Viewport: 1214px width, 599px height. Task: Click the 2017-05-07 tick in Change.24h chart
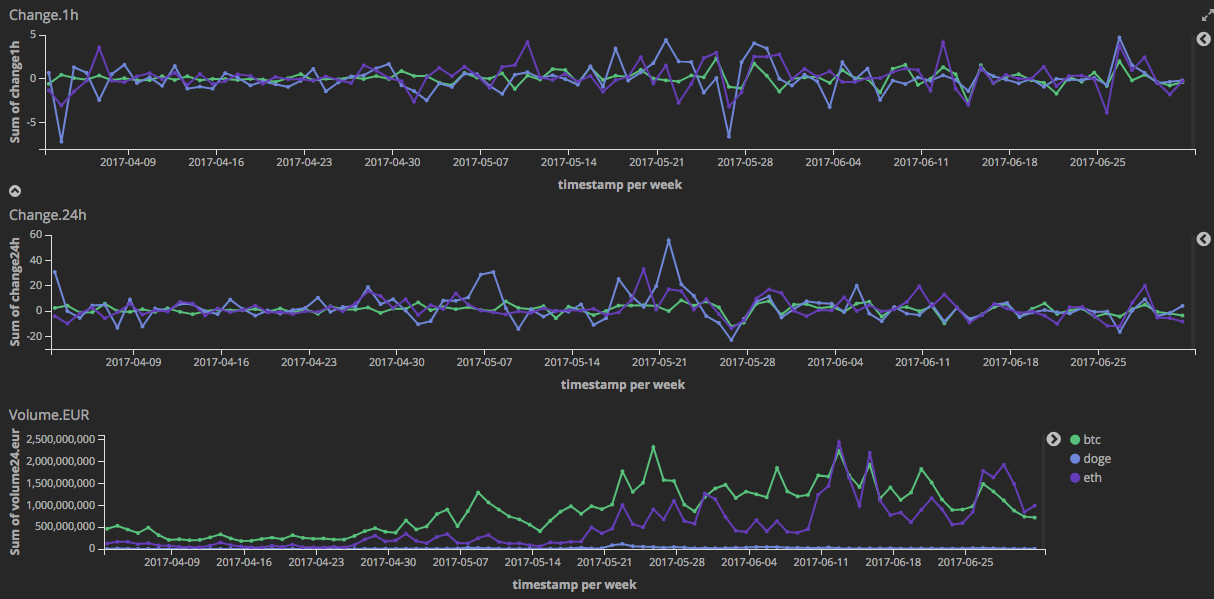click(x=484, y=362)
